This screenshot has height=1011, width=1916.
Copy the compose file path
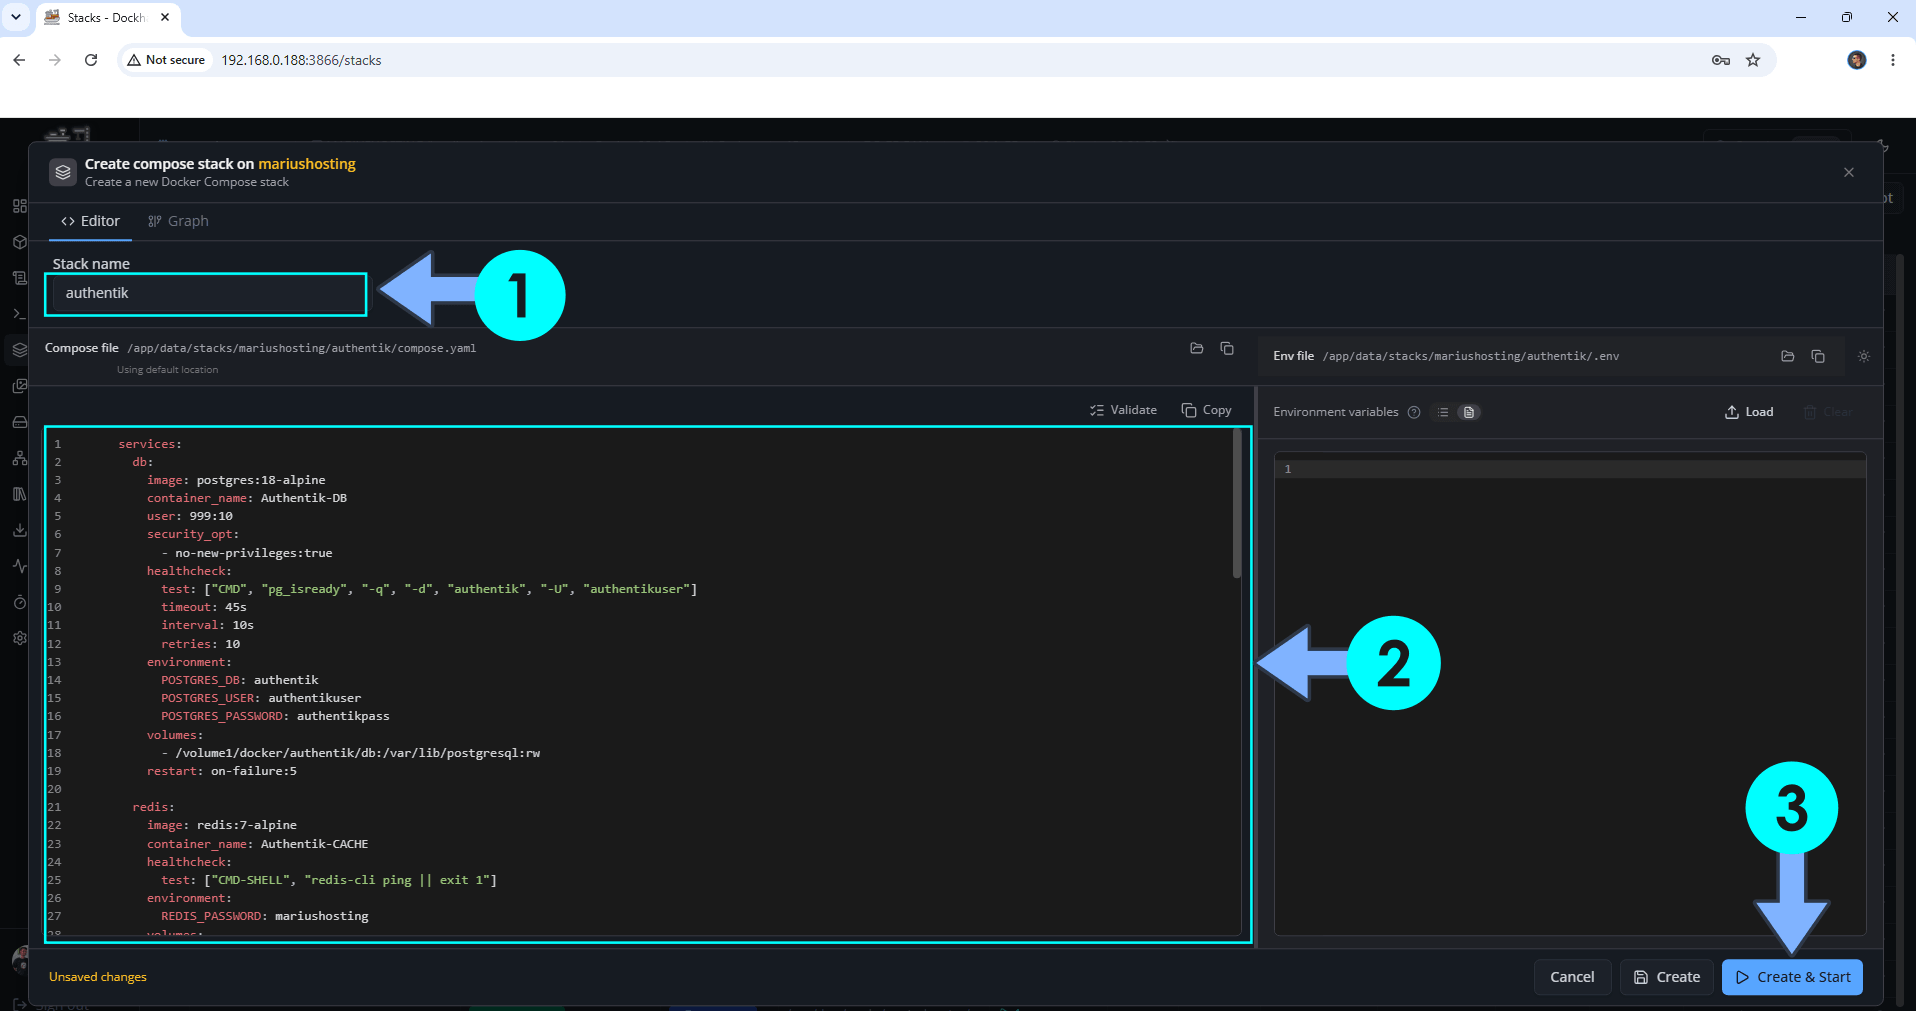pos(1227,348)
